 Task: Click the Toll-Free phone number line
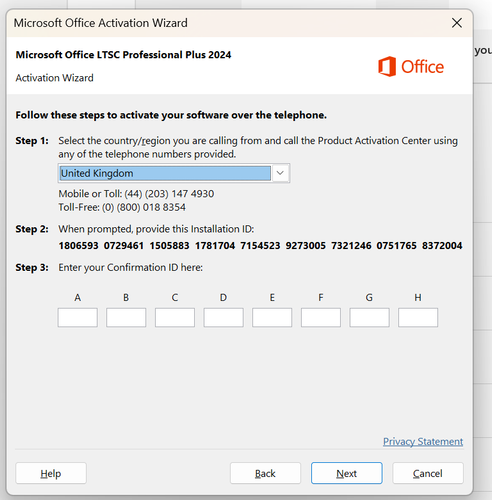[x=122, y=207]
